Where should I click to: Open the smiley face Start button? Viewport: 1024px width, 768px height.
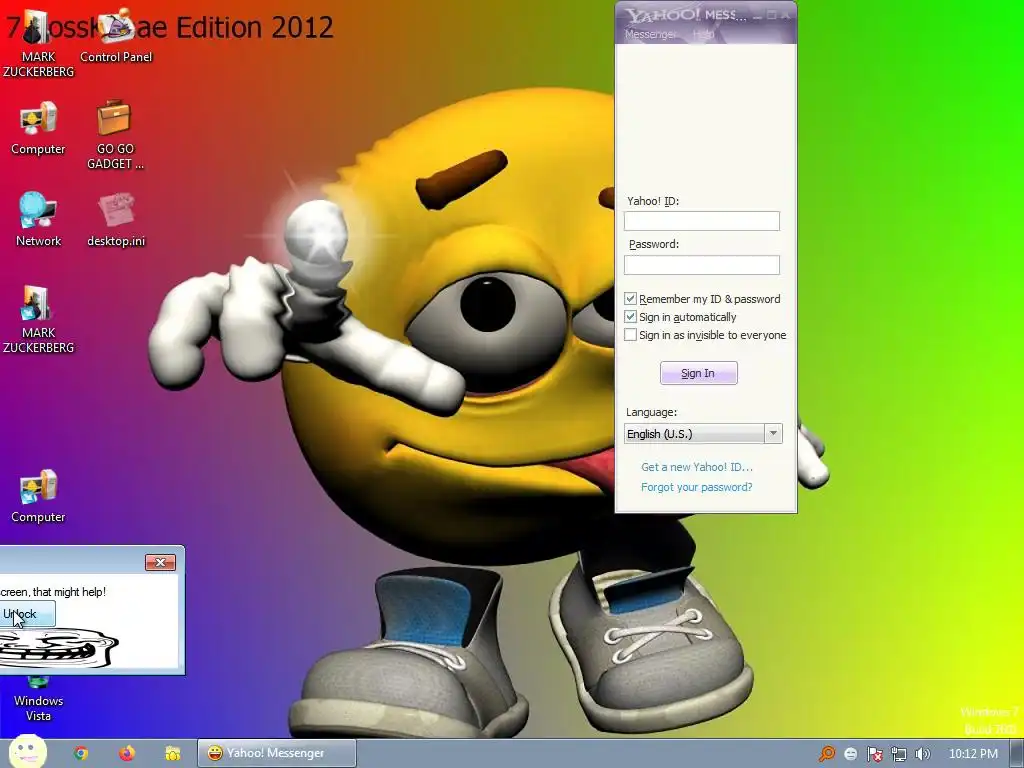27,752
